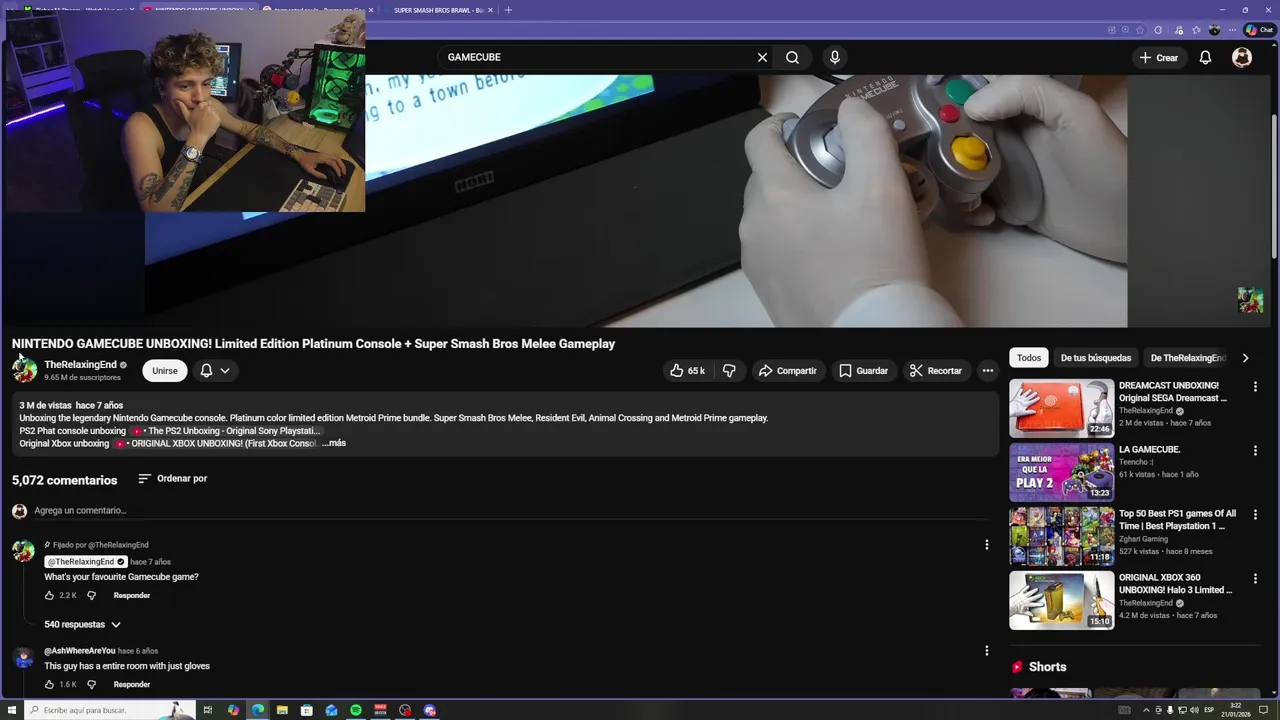Open DREAMCAST UNBOXING video thumbnail
Viewport: 1280px width, 720px height.
click(1061, 408)
